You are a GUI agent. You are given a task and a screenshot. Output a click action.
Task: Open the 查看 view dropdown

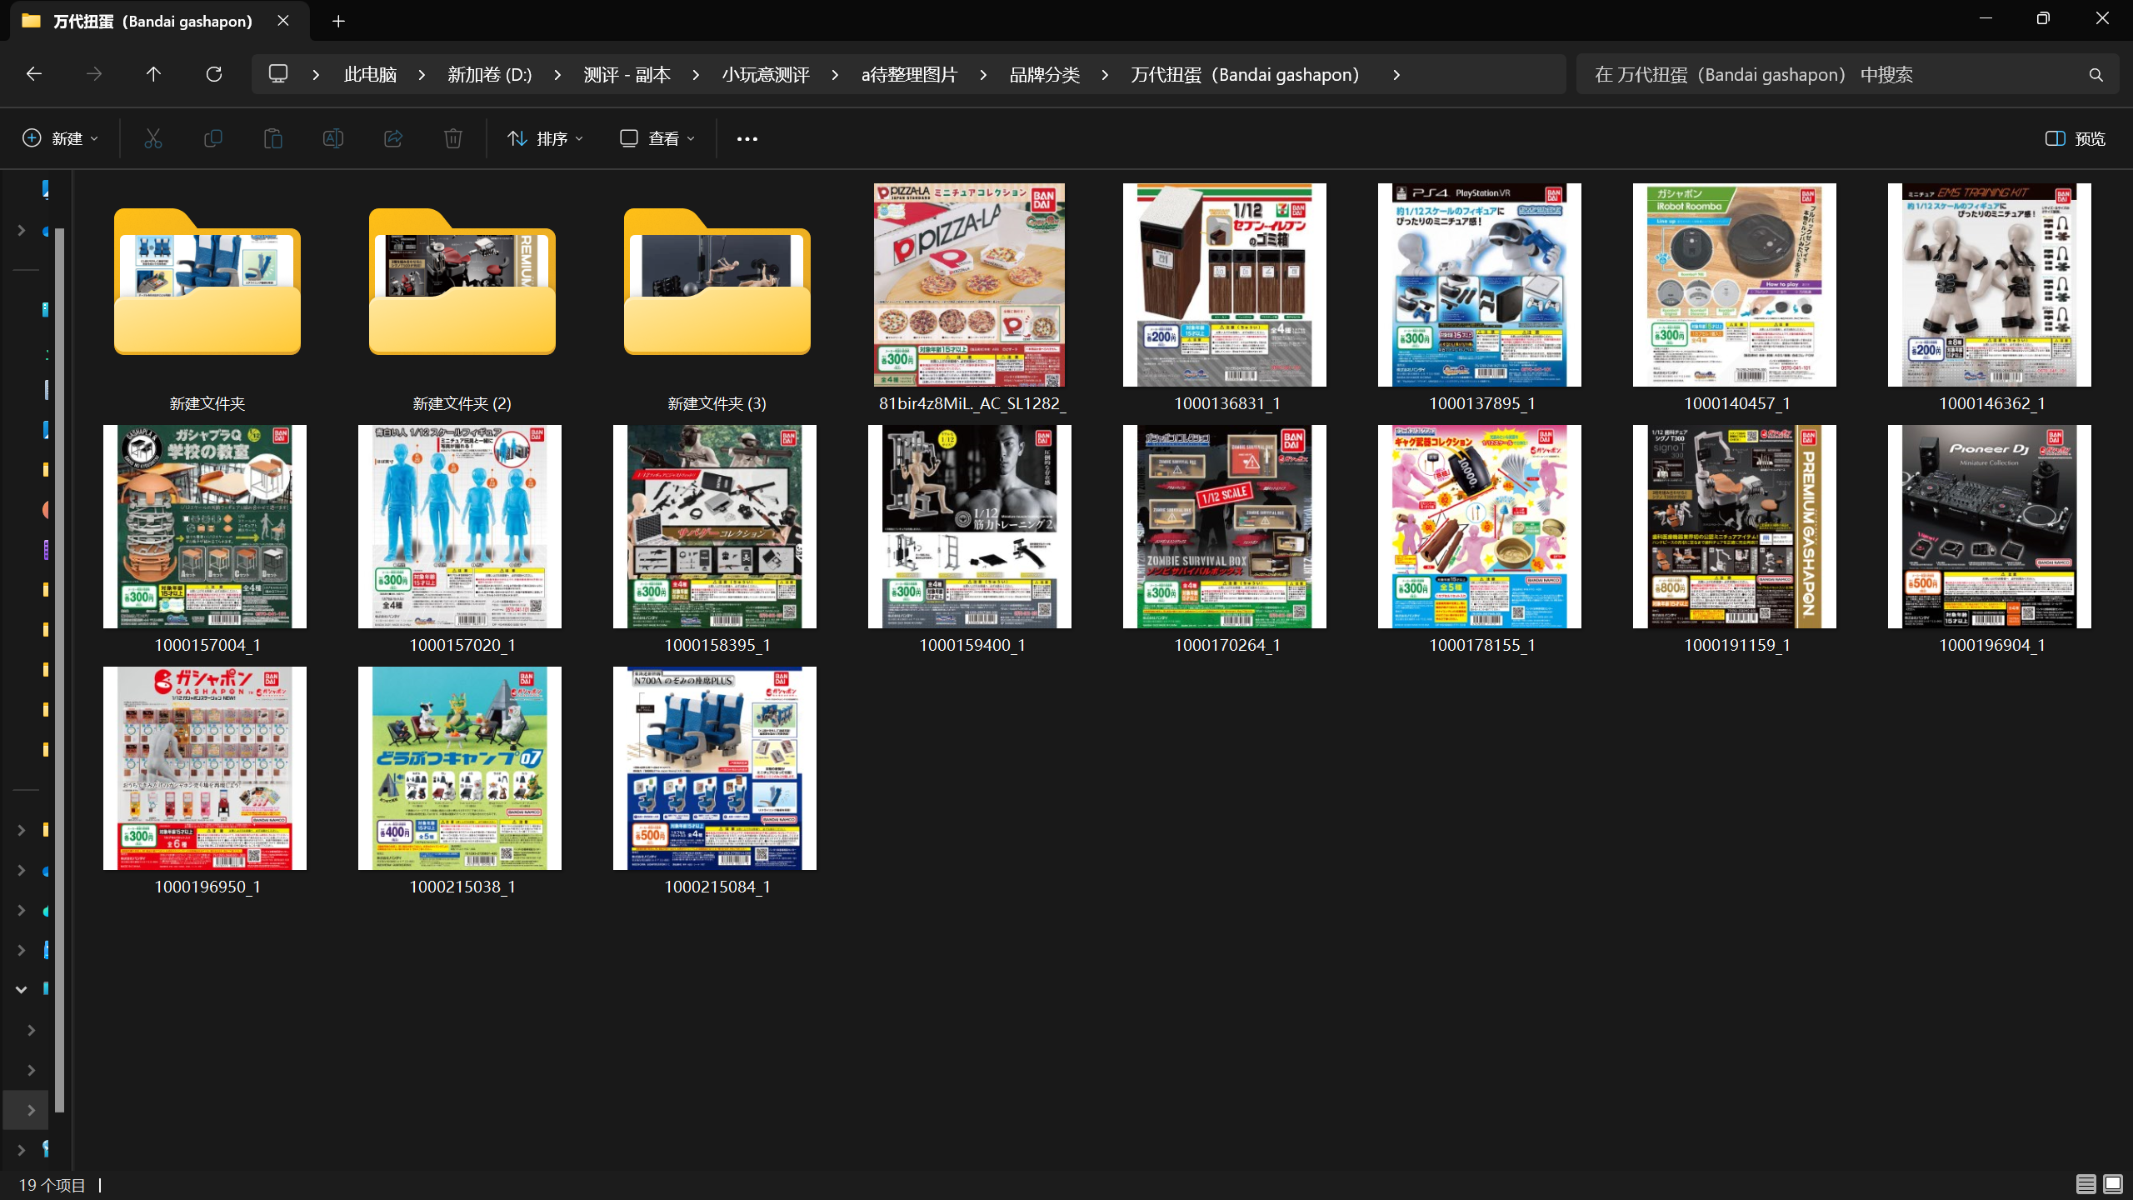click(x=657, y=138)
